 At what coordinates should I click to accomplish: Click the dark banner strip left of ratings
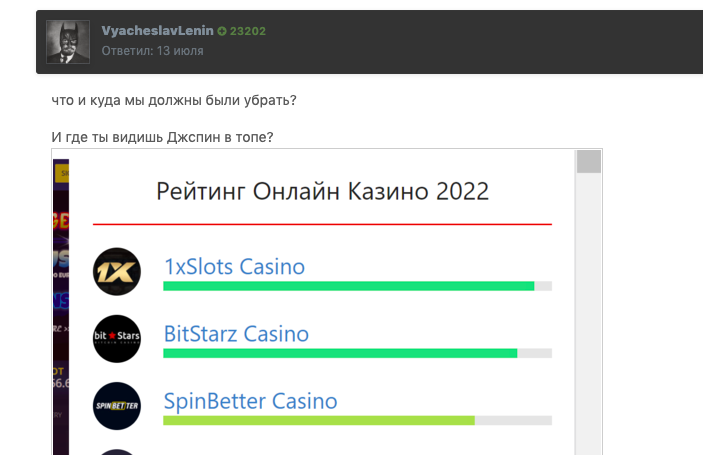[x=62, y=300]
